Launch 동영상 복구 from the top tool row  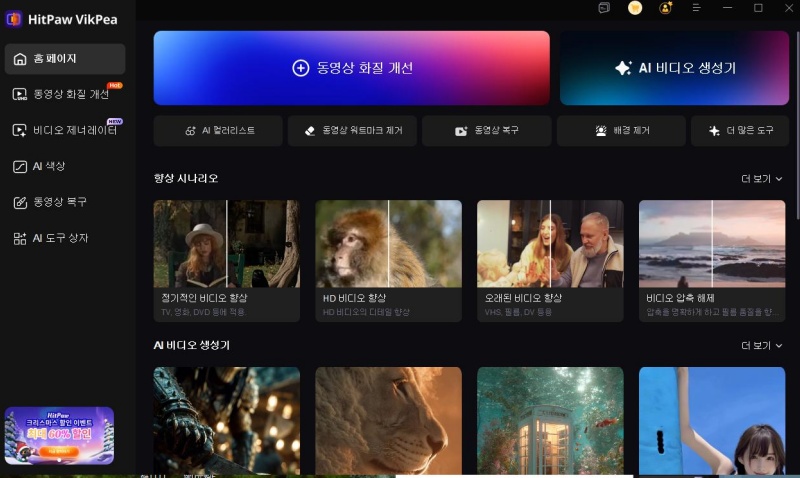click(487, 131)
